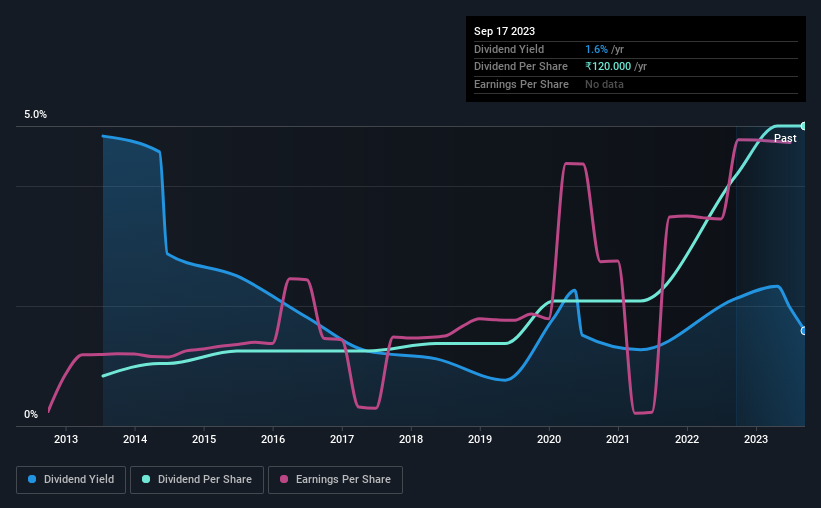Screen dimensions: 821x508
Task: Click the Sep 17 2023 tooltip date
Action: [x=504, y=31]
